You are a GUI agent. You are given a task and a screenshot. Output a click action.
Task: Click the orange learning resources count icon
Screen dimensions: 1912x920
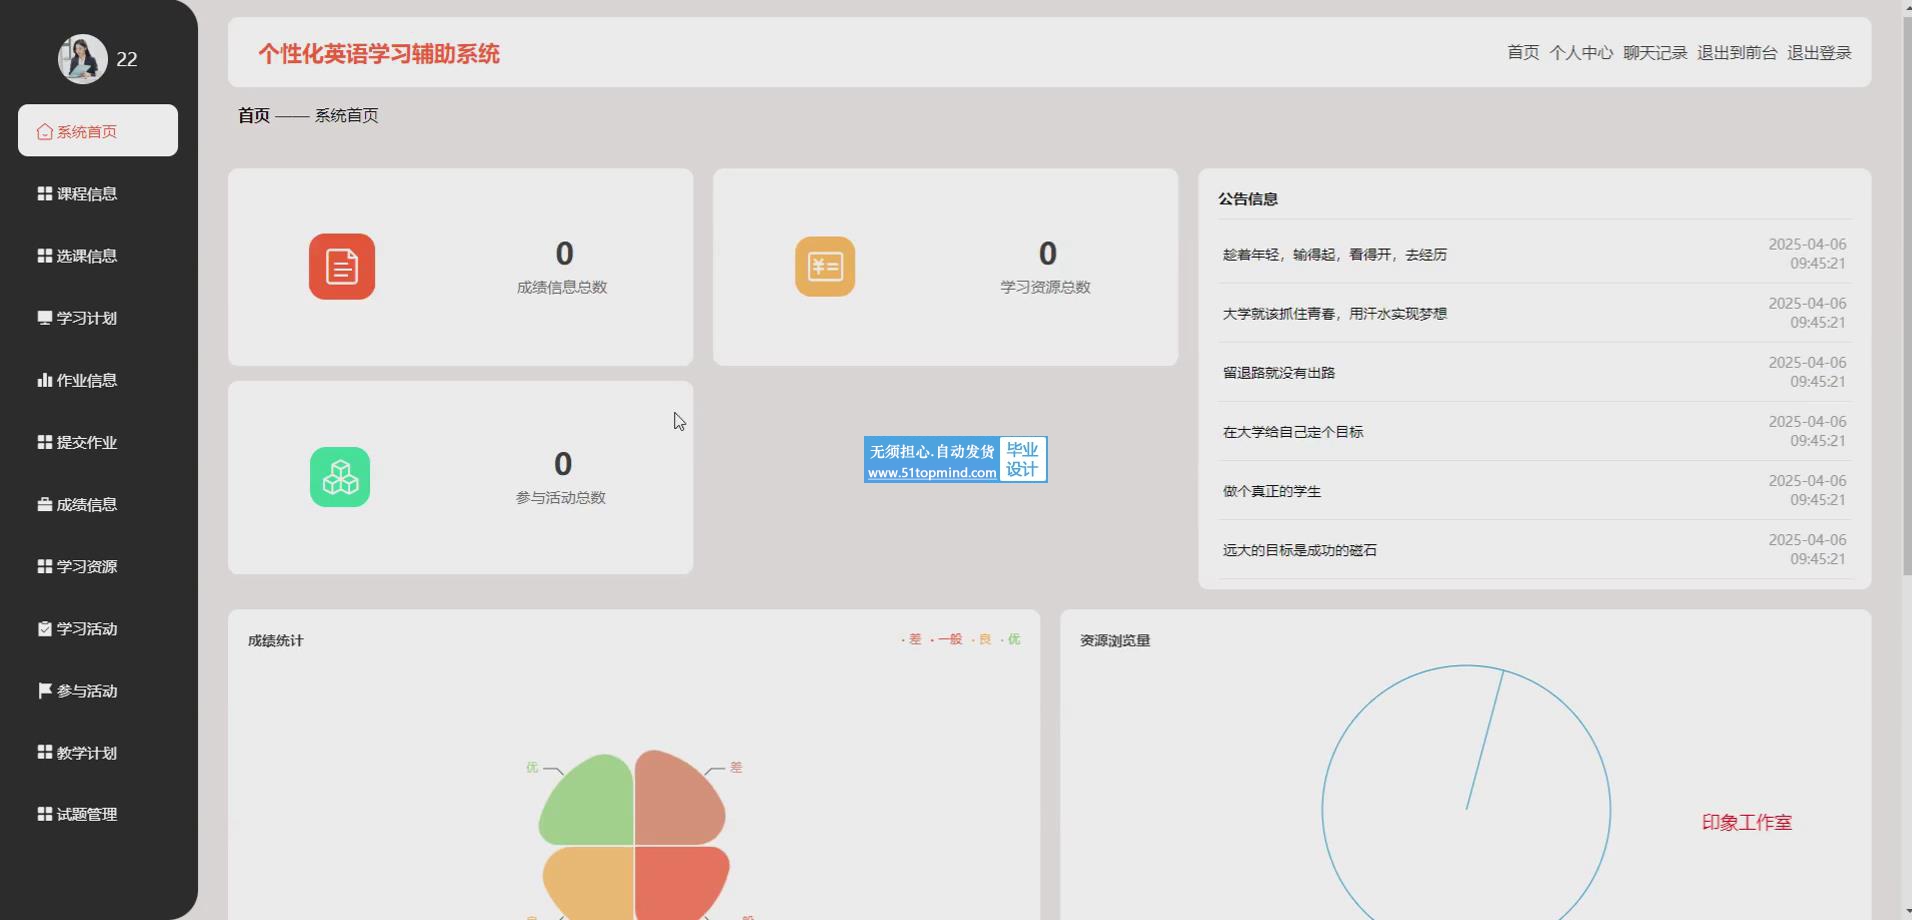[x=824, y=267]
